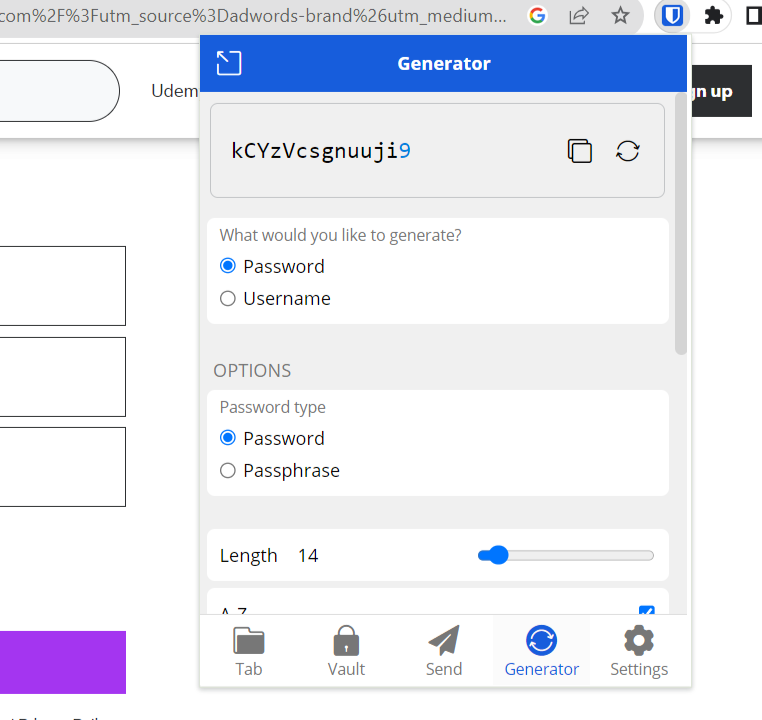Click the share page icon
This screenshot has width=762, height=720.
click(x=579, y=15)
